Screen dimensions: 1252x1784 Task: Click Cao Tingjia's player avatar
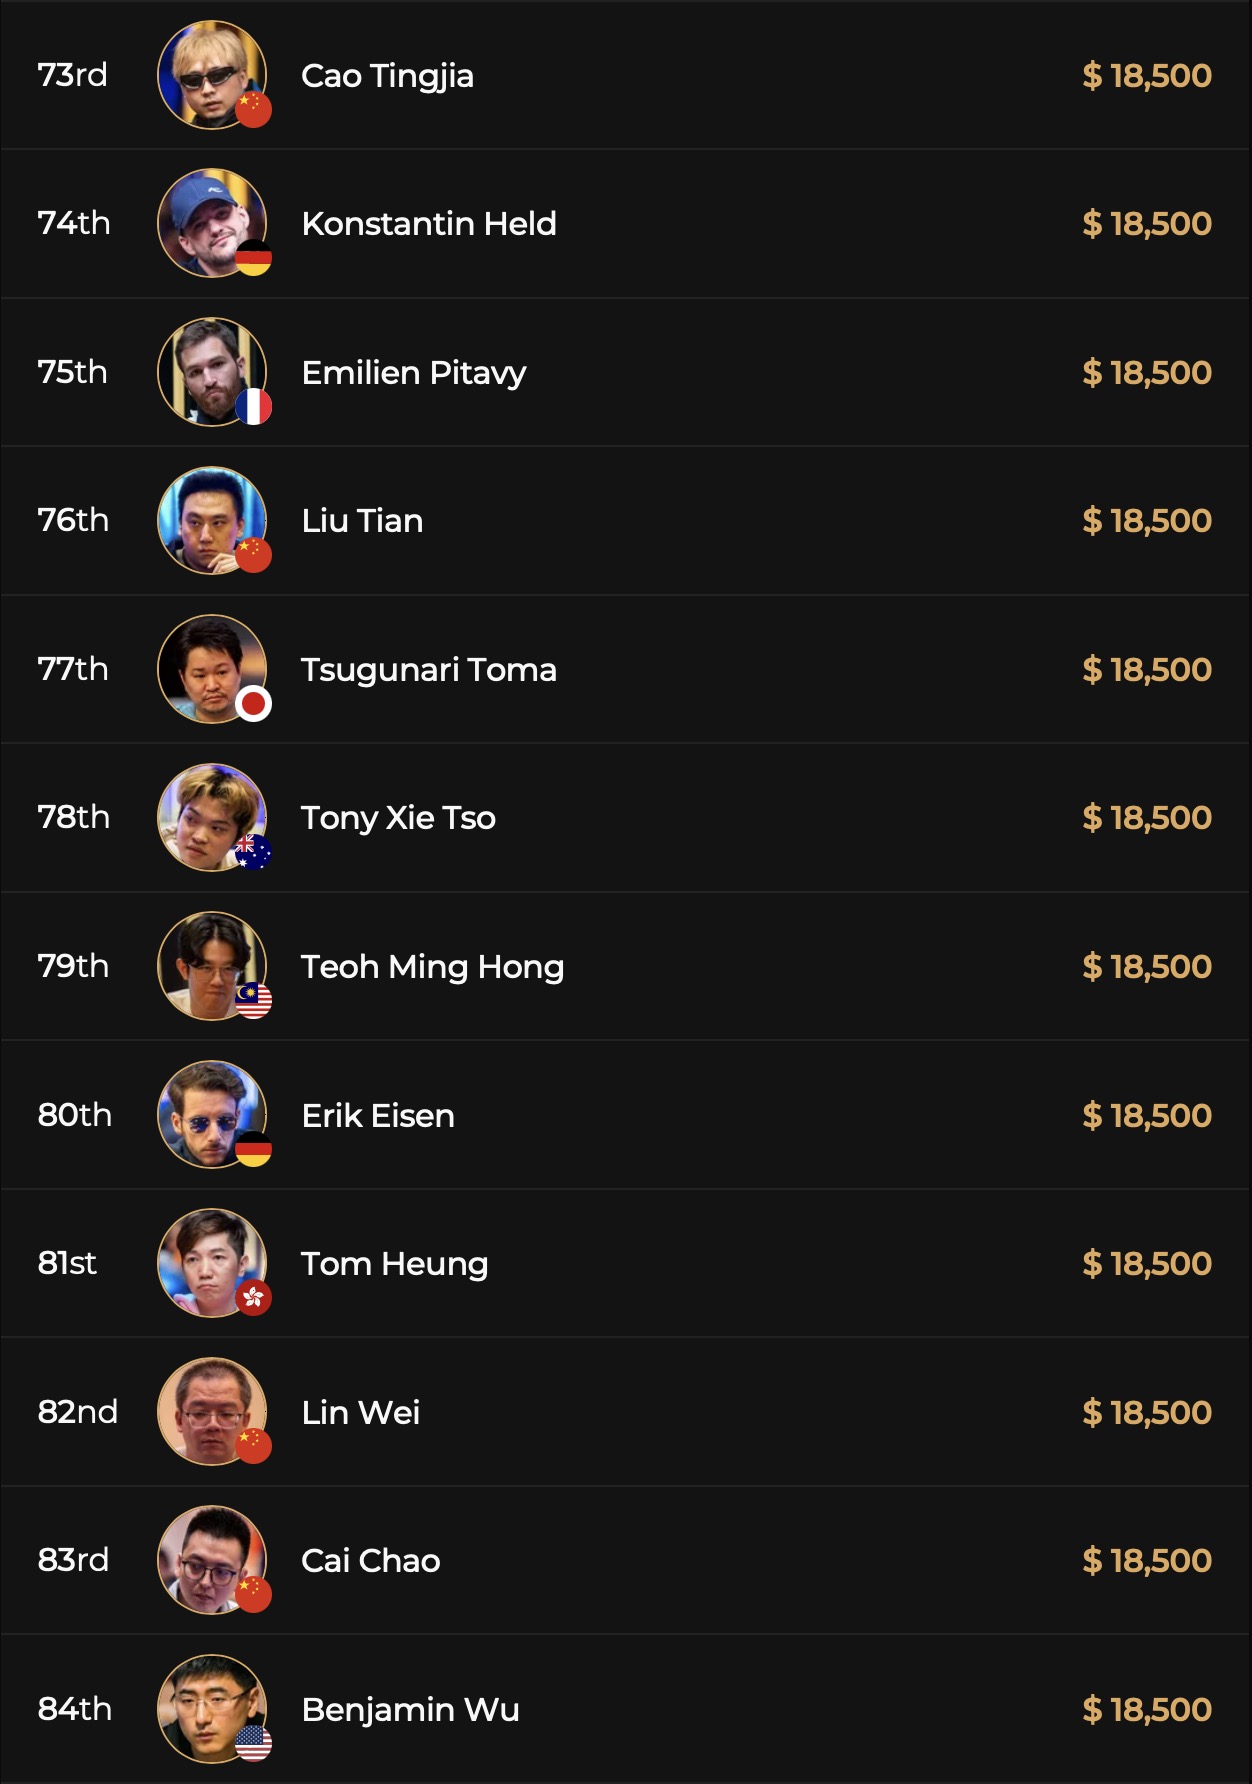(210, 74)
